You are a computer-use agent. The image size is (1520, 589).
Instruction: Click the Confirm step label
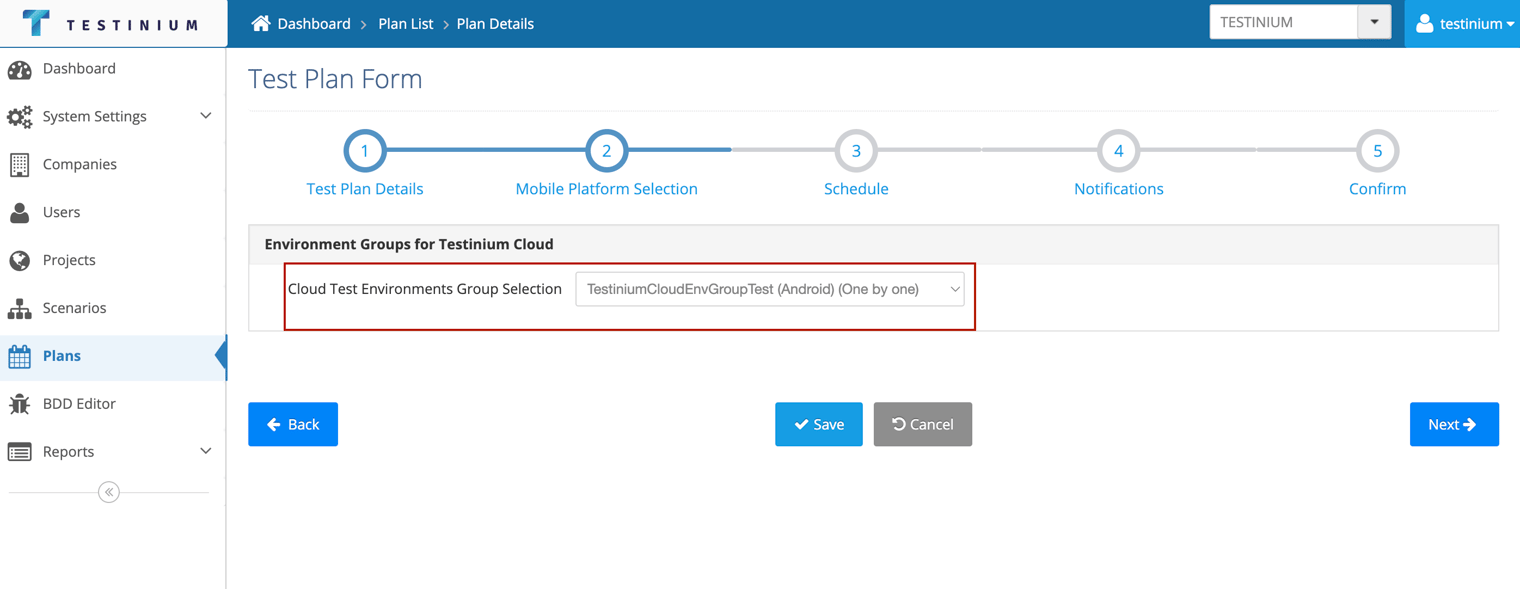tap(1377, 189)
